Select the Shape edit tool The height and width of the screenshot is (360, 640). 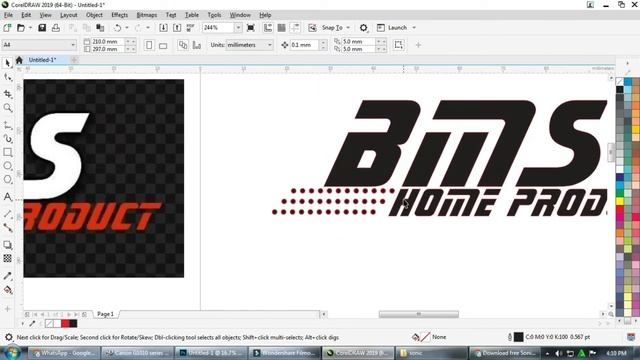(7, 77)
